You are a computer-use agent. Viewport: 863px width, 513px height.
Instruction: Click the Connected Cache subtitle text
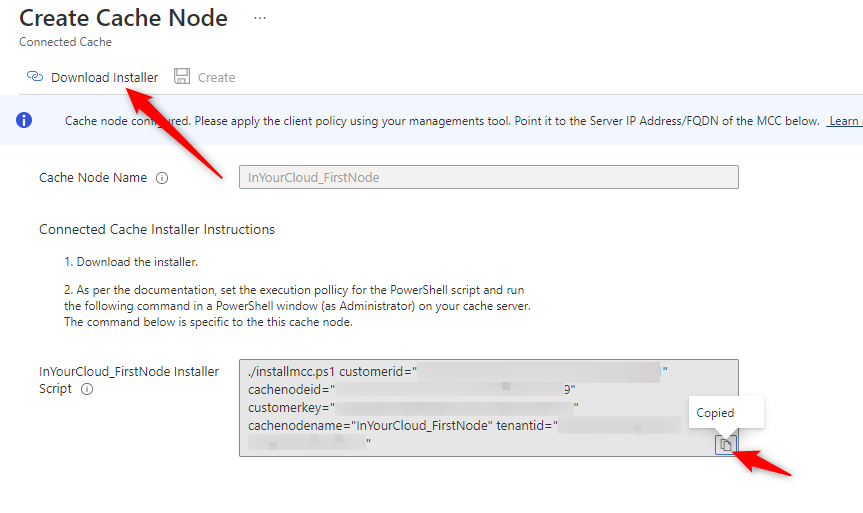pyautogui.click(x=65, y=42)
